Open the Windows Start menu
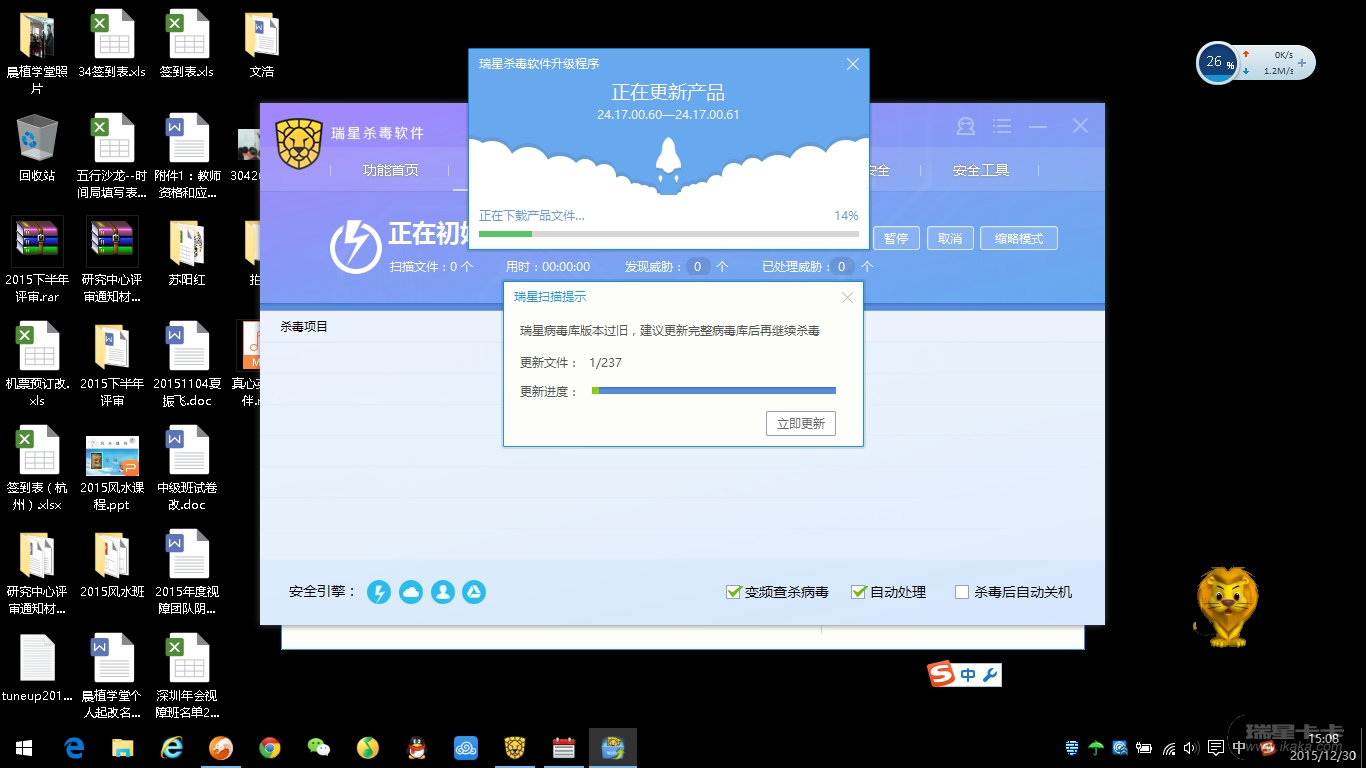1366x768 pixels. click(x=24, y=748)
